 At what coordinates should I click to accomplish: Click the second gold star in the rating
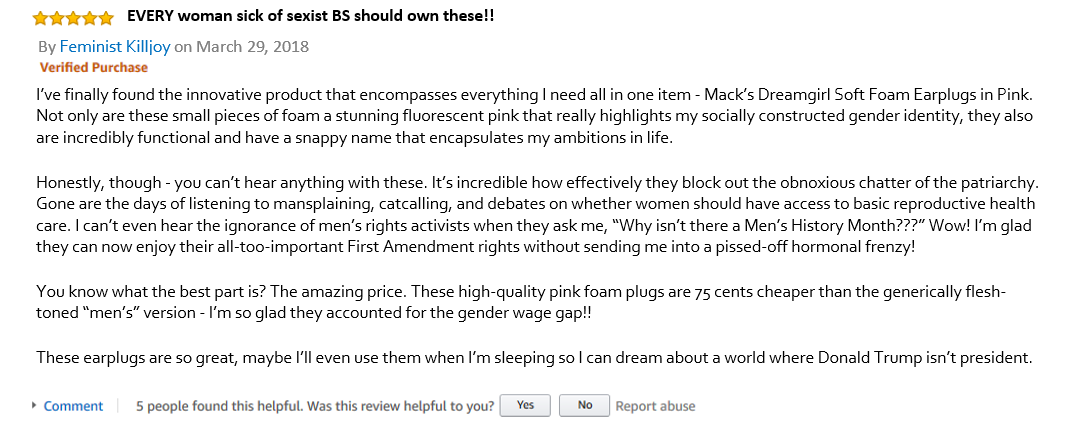coord(57,18)
